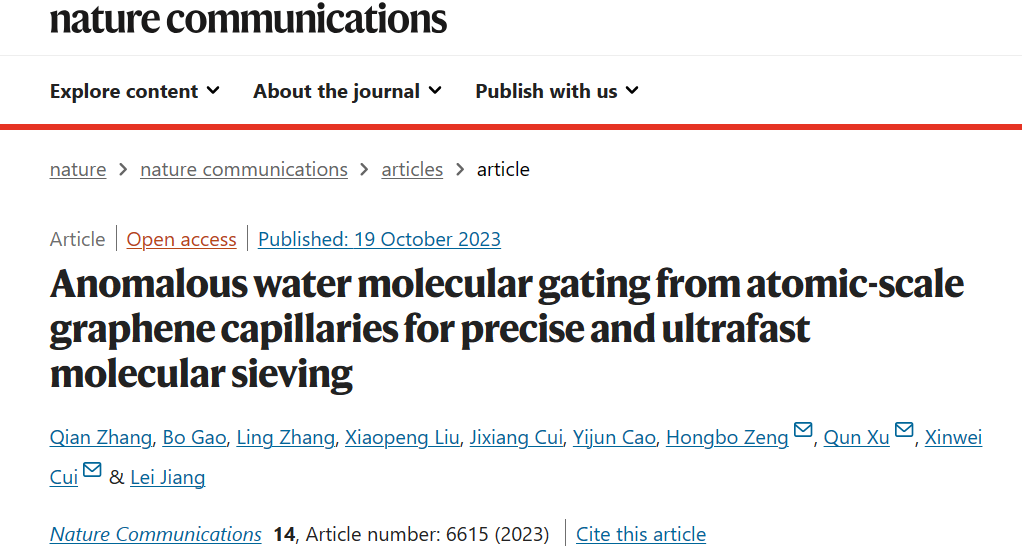The width and height of the screenshot is (1022, 559).
Task: Expand the Publish with us menu
Action: point(557,91)
